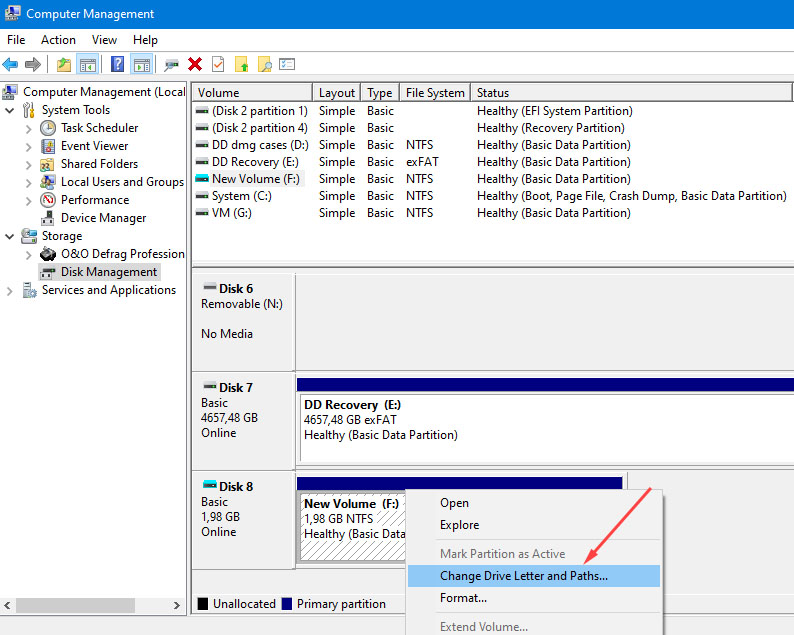Click the Forward arrow toolbar icon
The width and height of the screenshot is (794, 635).
pos(33,64)
